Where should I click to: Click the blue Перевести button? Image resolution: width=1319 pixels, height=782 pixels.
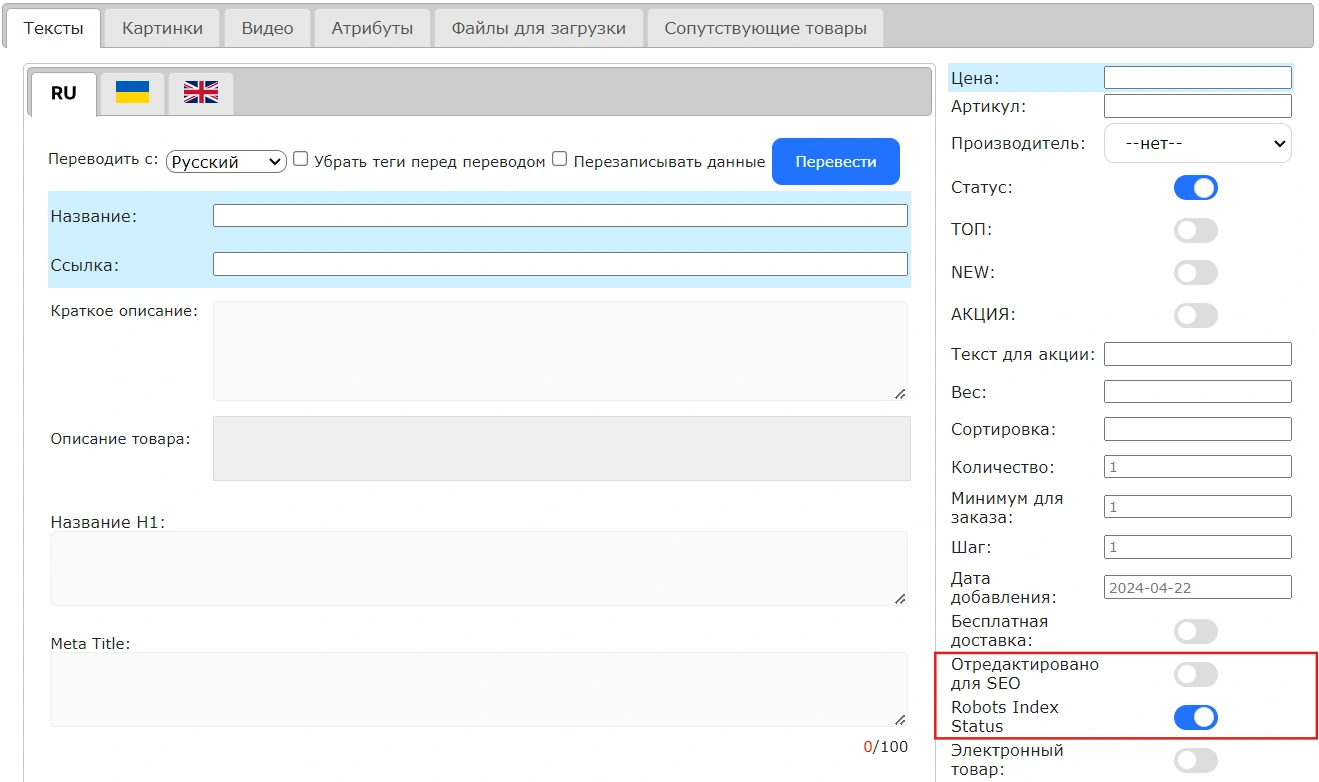click(835, 162)
